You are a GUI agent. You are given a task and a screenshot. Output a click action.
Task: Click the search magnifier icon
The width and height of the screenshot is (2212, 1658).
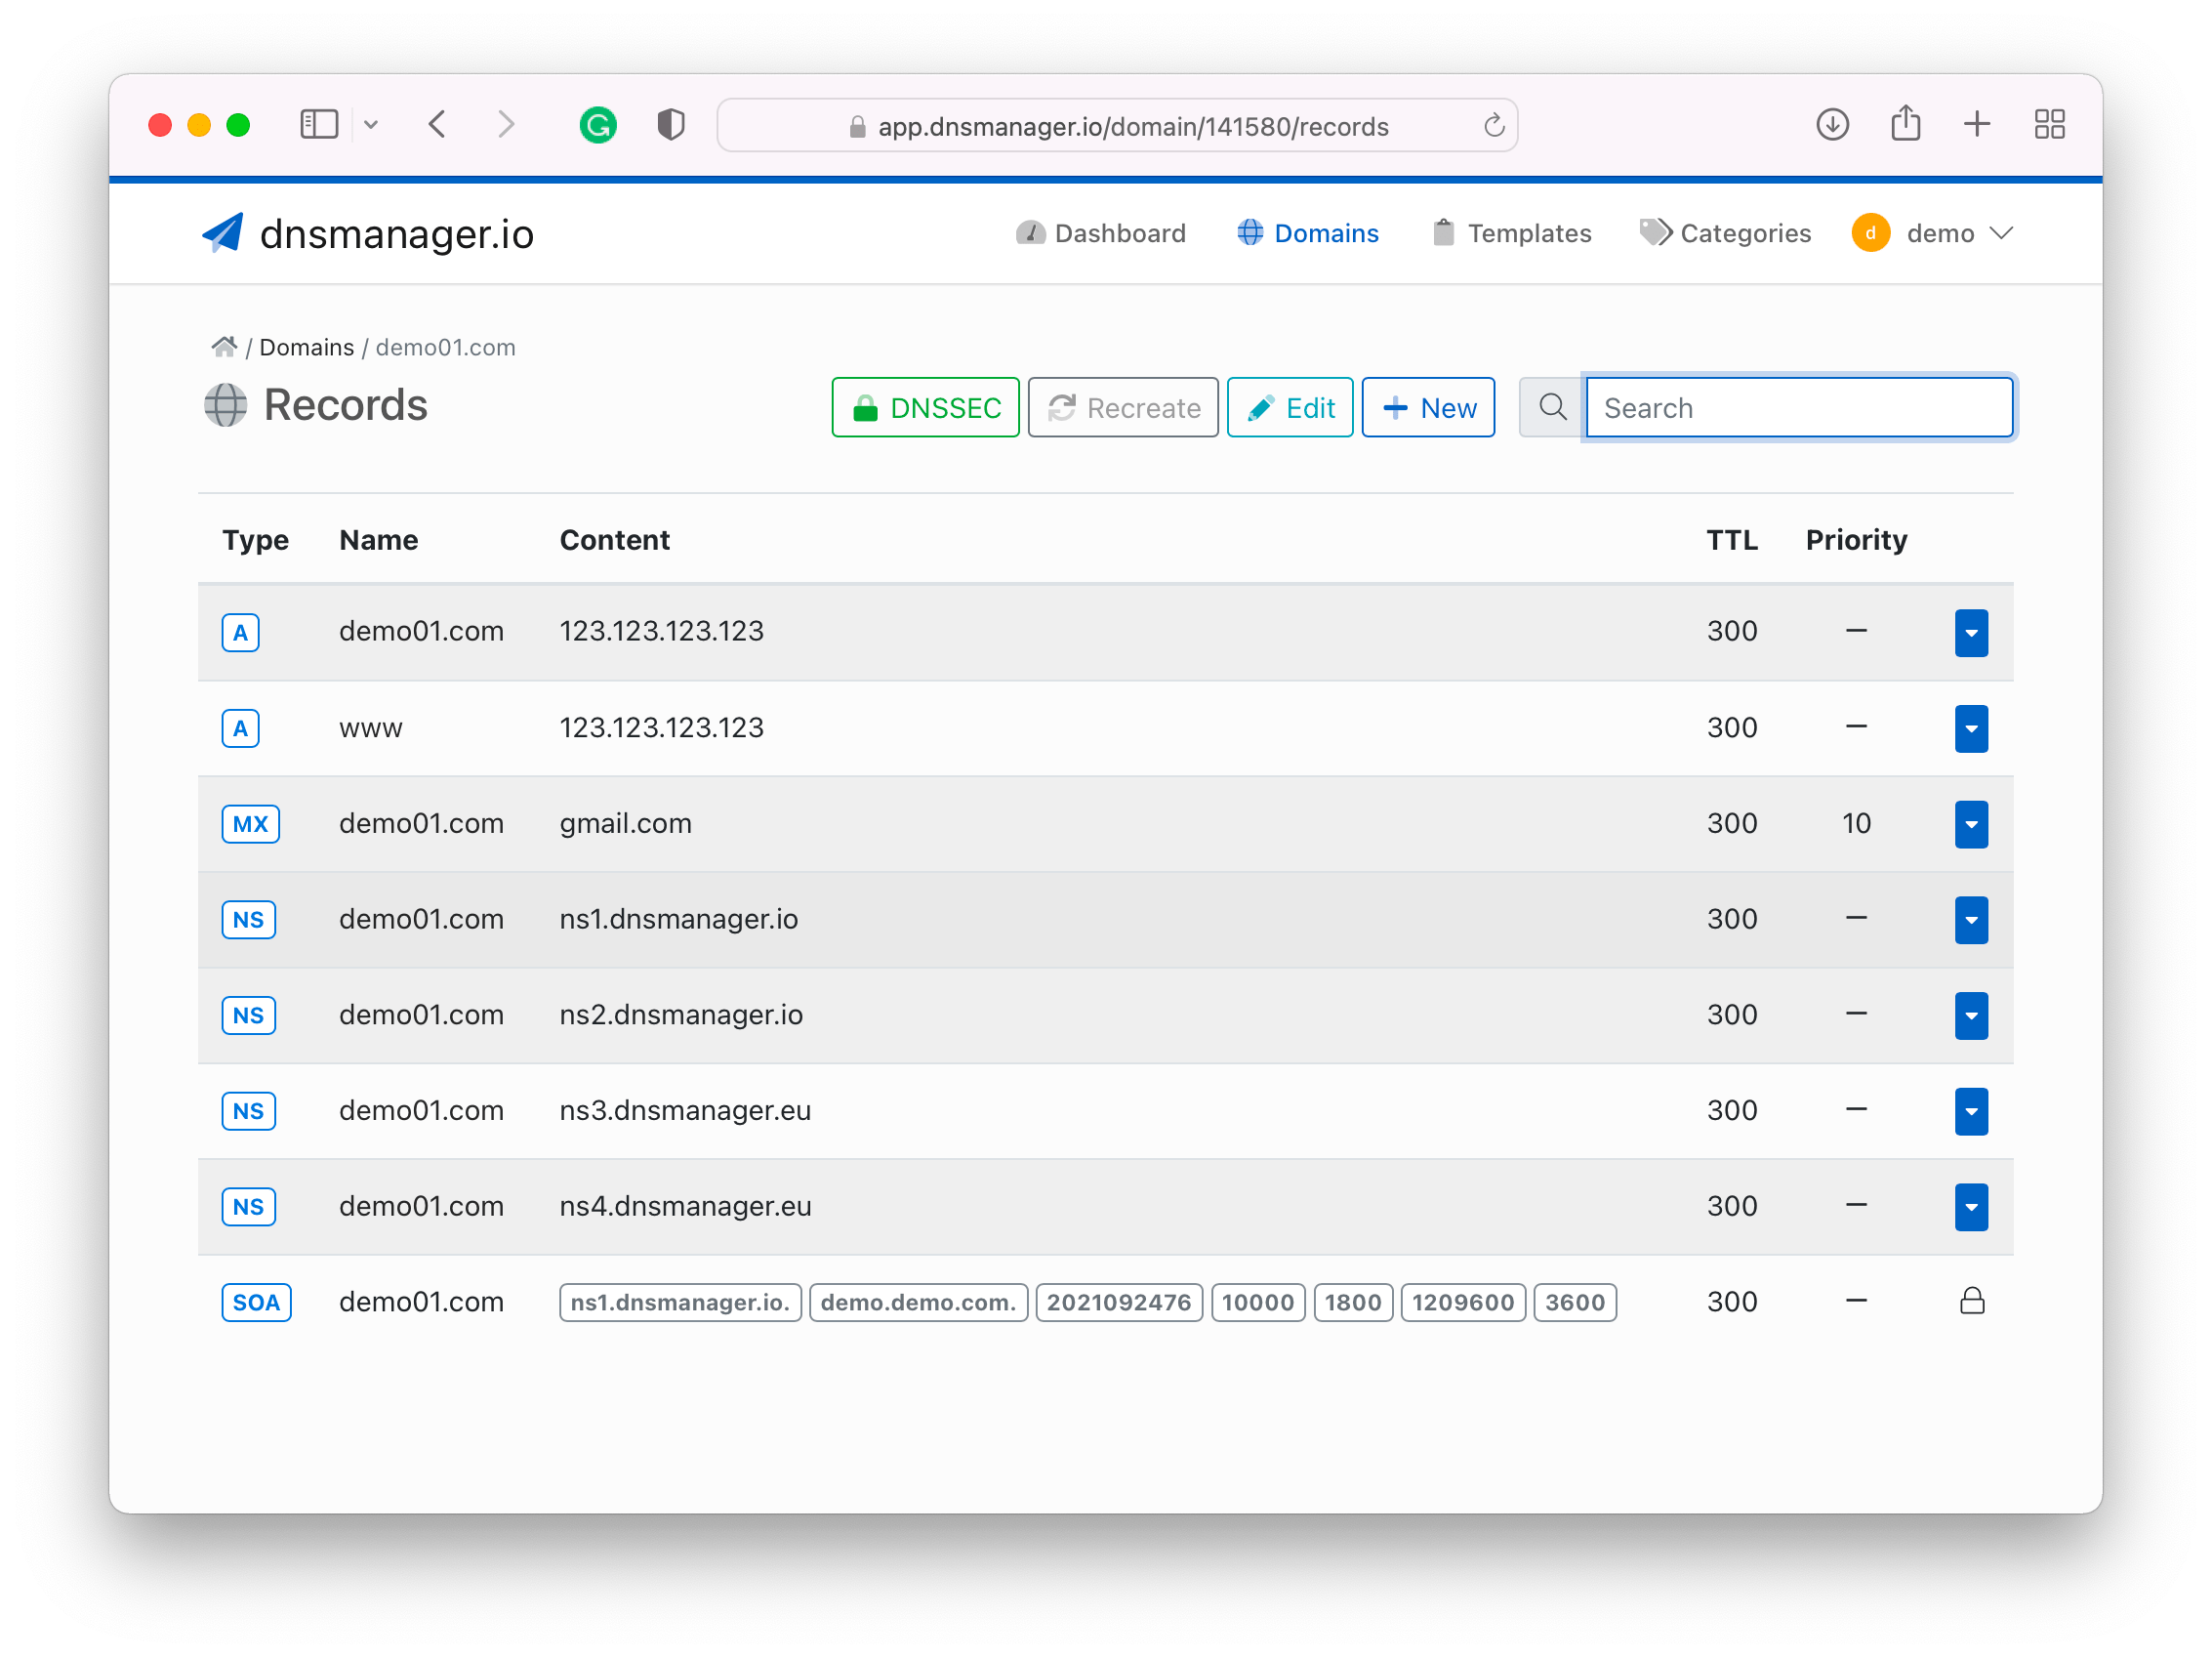click(x=1552, y=408)
